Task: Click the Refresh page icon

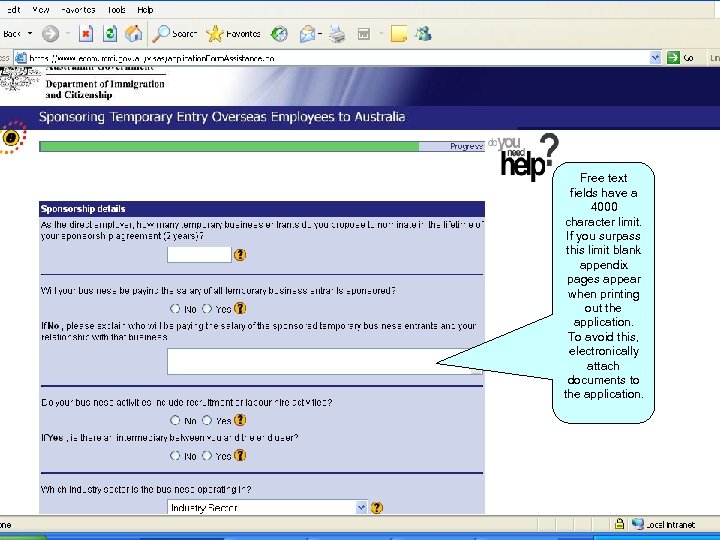Action: click(110, 34)
